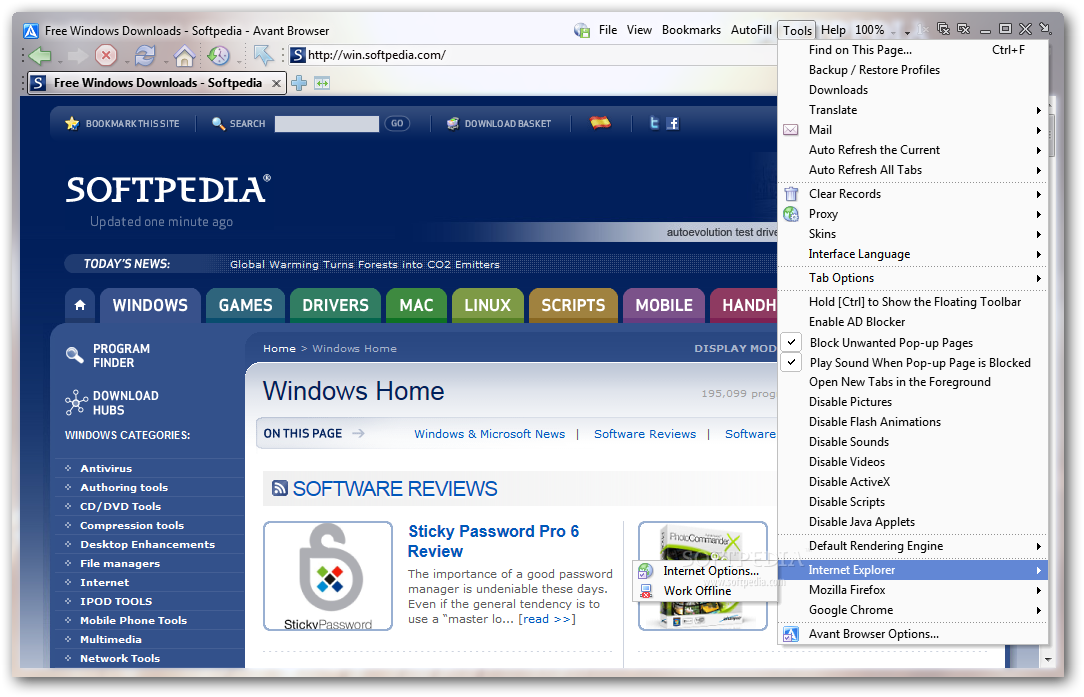Viewport: 1084px width, 697px height.
Task: Toggle Open New Tabs in the Foreground
Action: point(913,382)
